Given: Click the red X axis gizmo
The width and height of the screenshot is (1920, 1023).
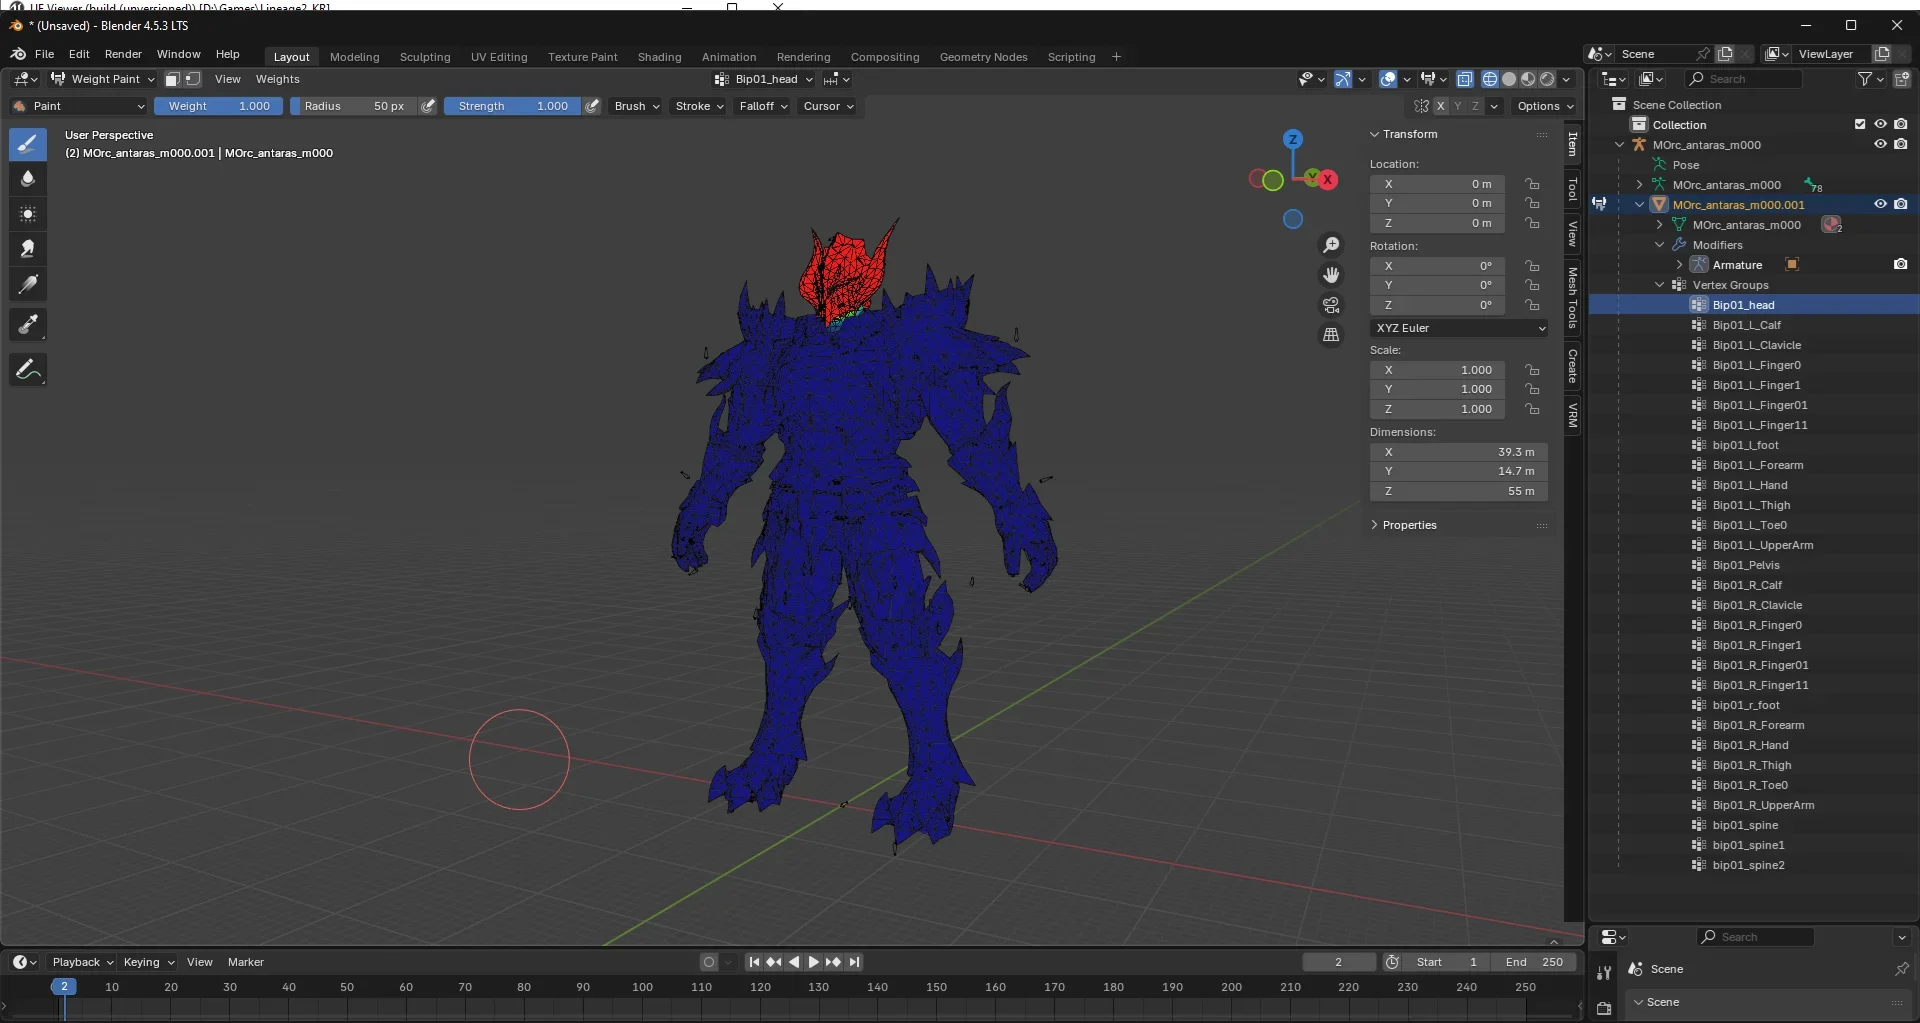Looking at the screenshot, I should click(x=1328, y=180).
